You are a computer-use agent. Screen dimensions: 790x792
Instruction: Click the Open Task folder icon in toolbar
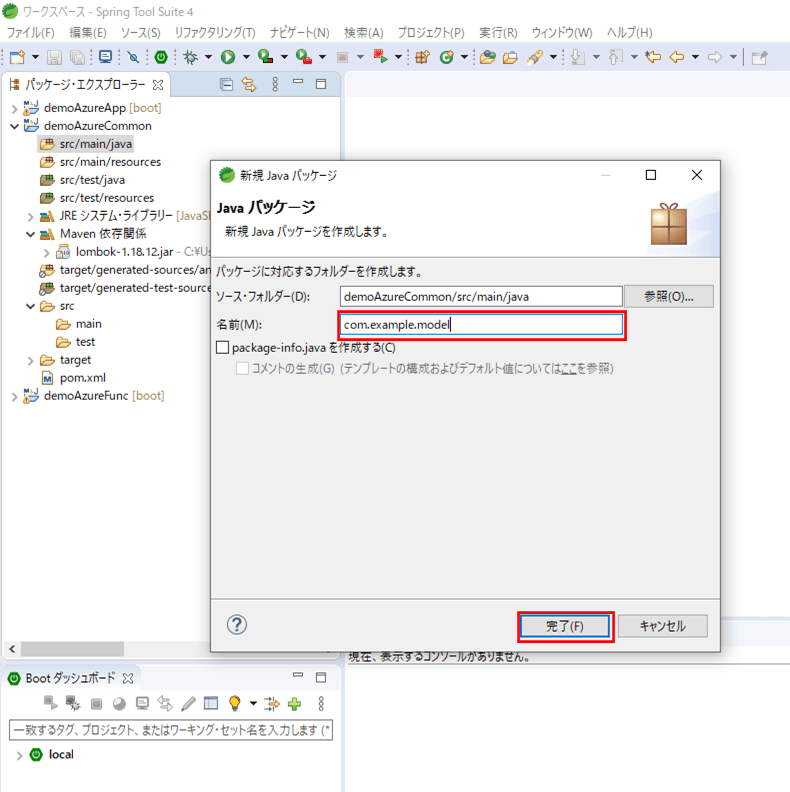(x=510, y=57)
